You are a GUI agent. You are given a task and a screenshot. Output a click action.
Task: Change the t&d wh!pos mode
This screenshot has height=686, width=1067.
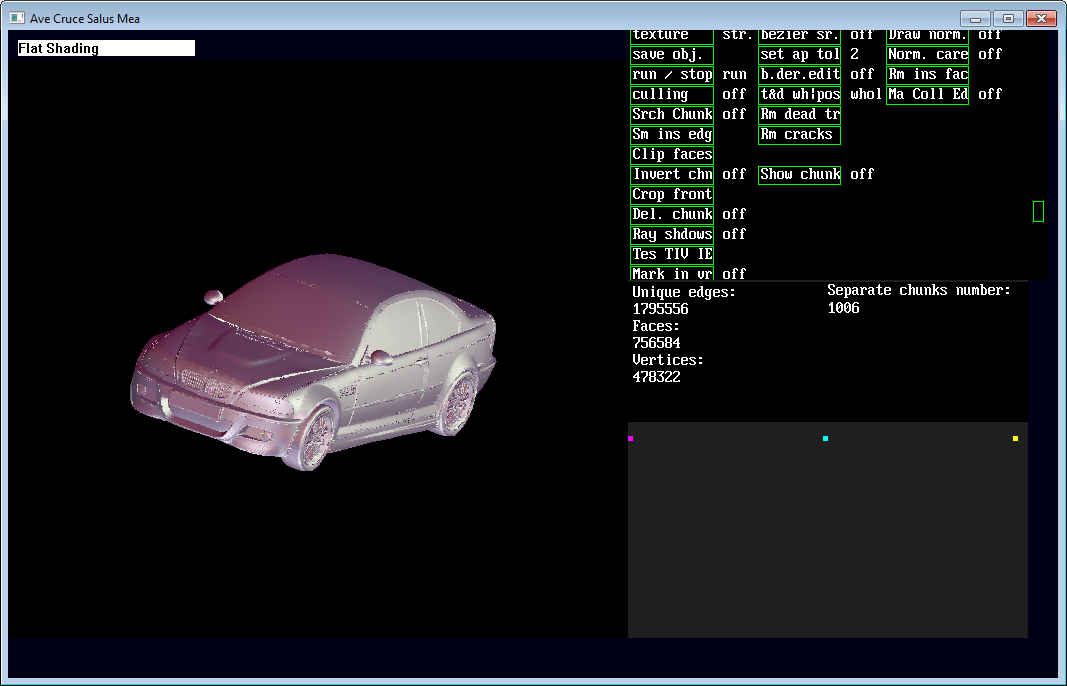click(x=799, y=94)
